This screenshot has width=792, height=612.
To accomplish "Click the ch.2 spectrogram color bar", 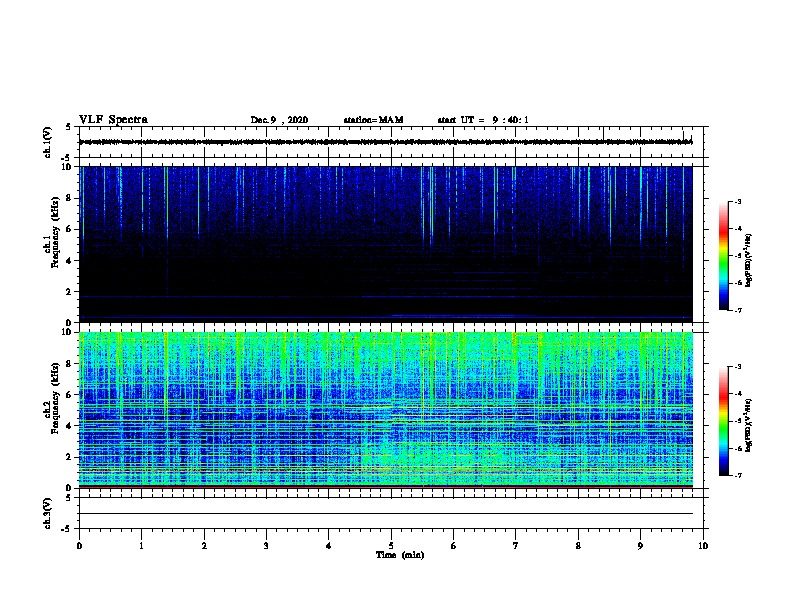I will (724, 421).
